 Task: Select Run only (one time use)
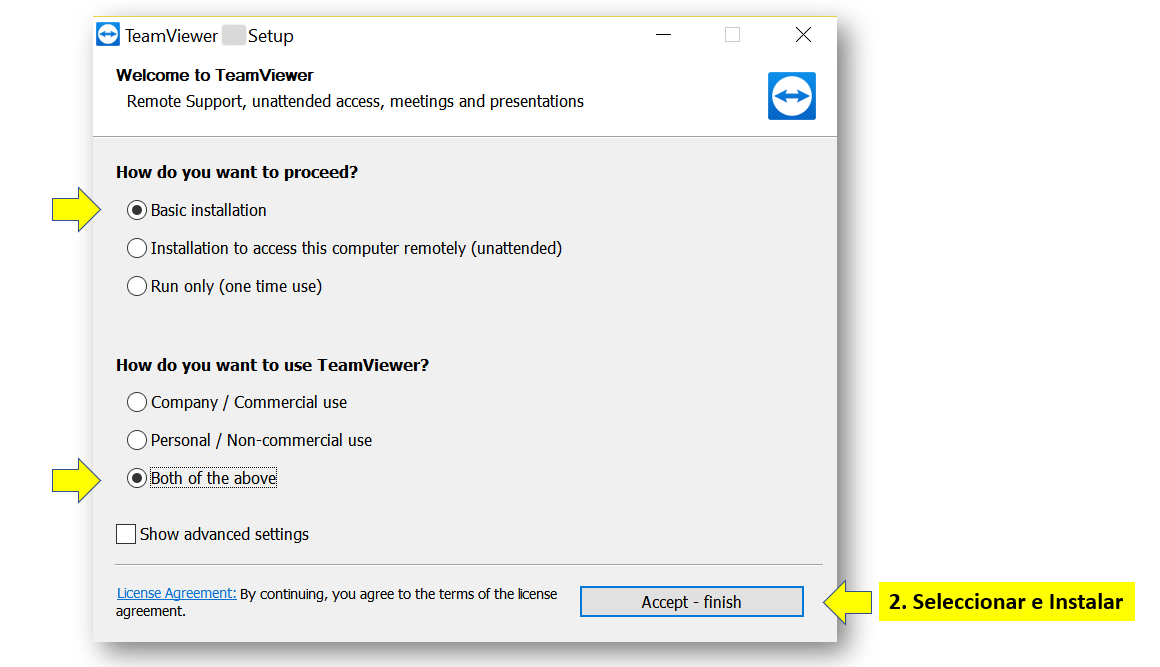137,286
